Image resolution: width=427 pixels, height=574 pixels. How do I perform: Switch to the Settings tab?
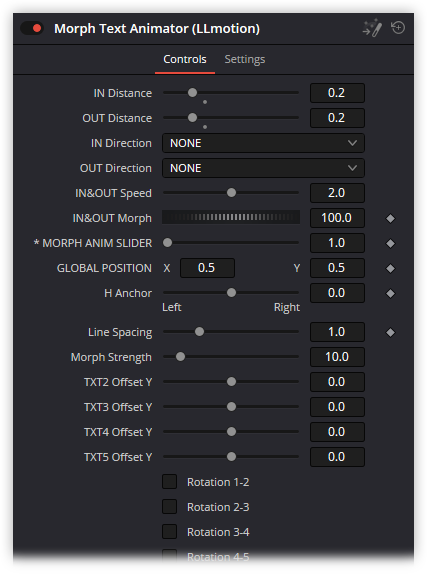pyautogui.click(x=245, y=59)
